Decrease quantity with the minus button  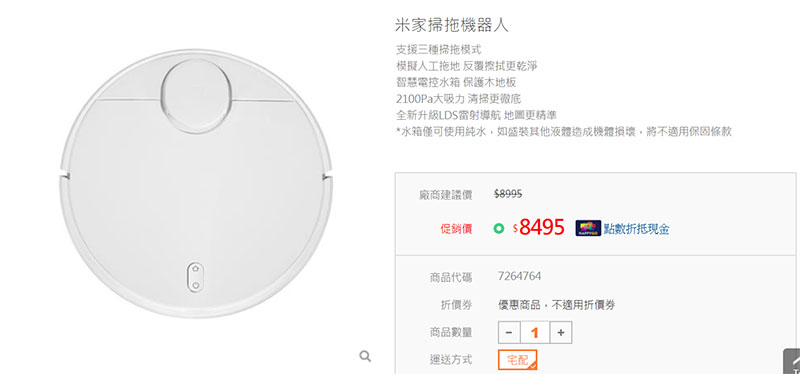[x=509, y=333]
